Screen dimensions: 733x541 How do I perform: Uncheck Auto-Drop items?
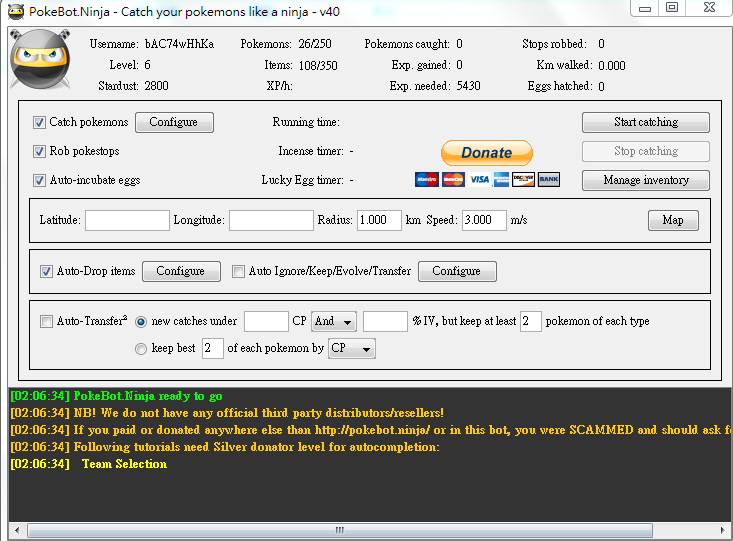coord(46,271)
